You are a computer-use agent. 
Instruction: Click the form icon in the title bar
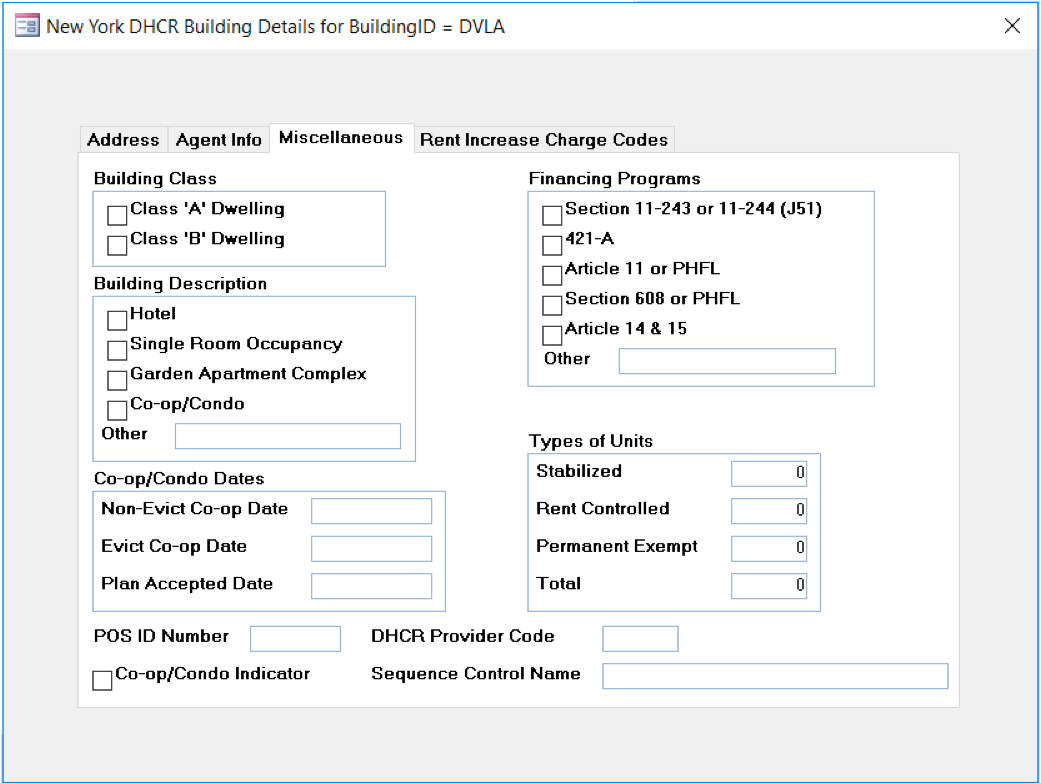click(27, 27)
